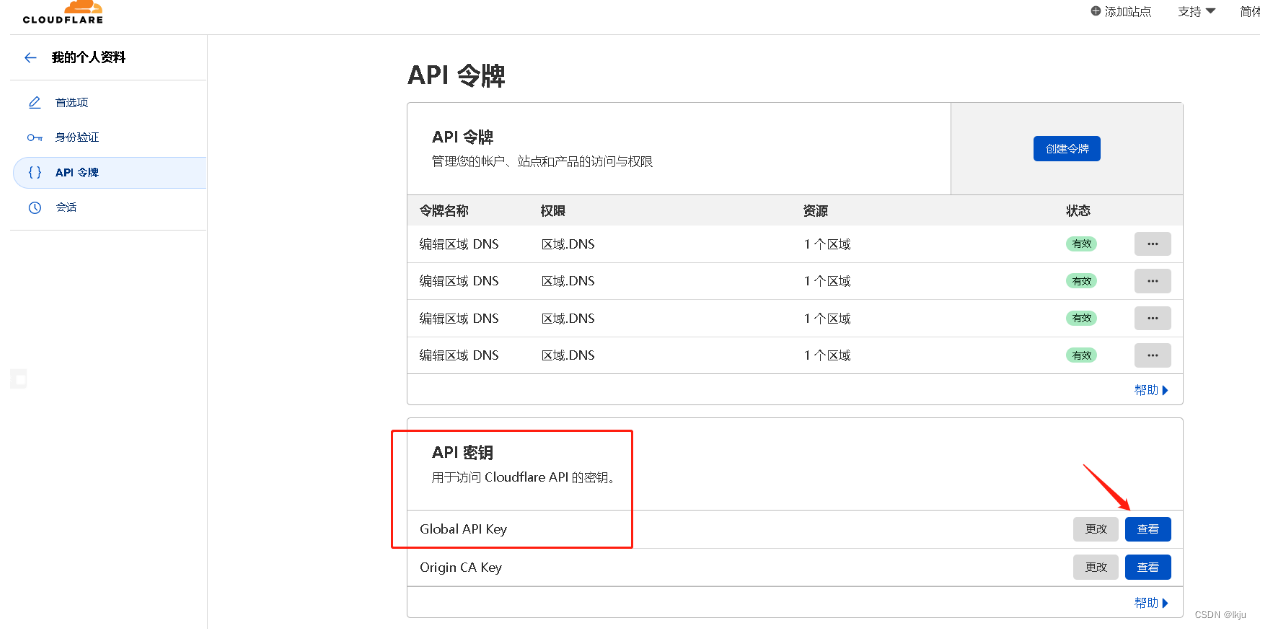The width and height of the screenshot is (1261, 629).
Task: Open more options for fourth token row
Action: tap(1152, 355)
